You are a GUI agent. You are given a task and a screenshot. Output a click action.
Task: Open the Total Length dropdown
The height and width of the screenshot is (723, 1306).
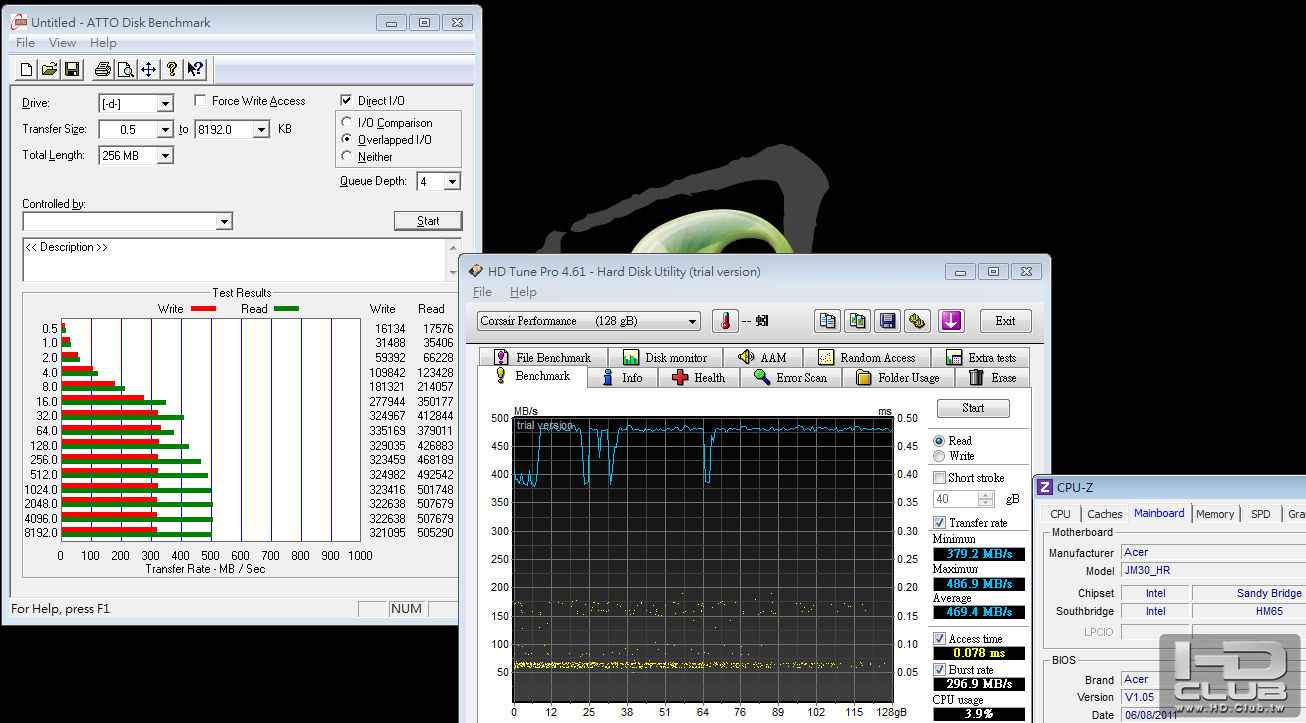tap(165, 156)
